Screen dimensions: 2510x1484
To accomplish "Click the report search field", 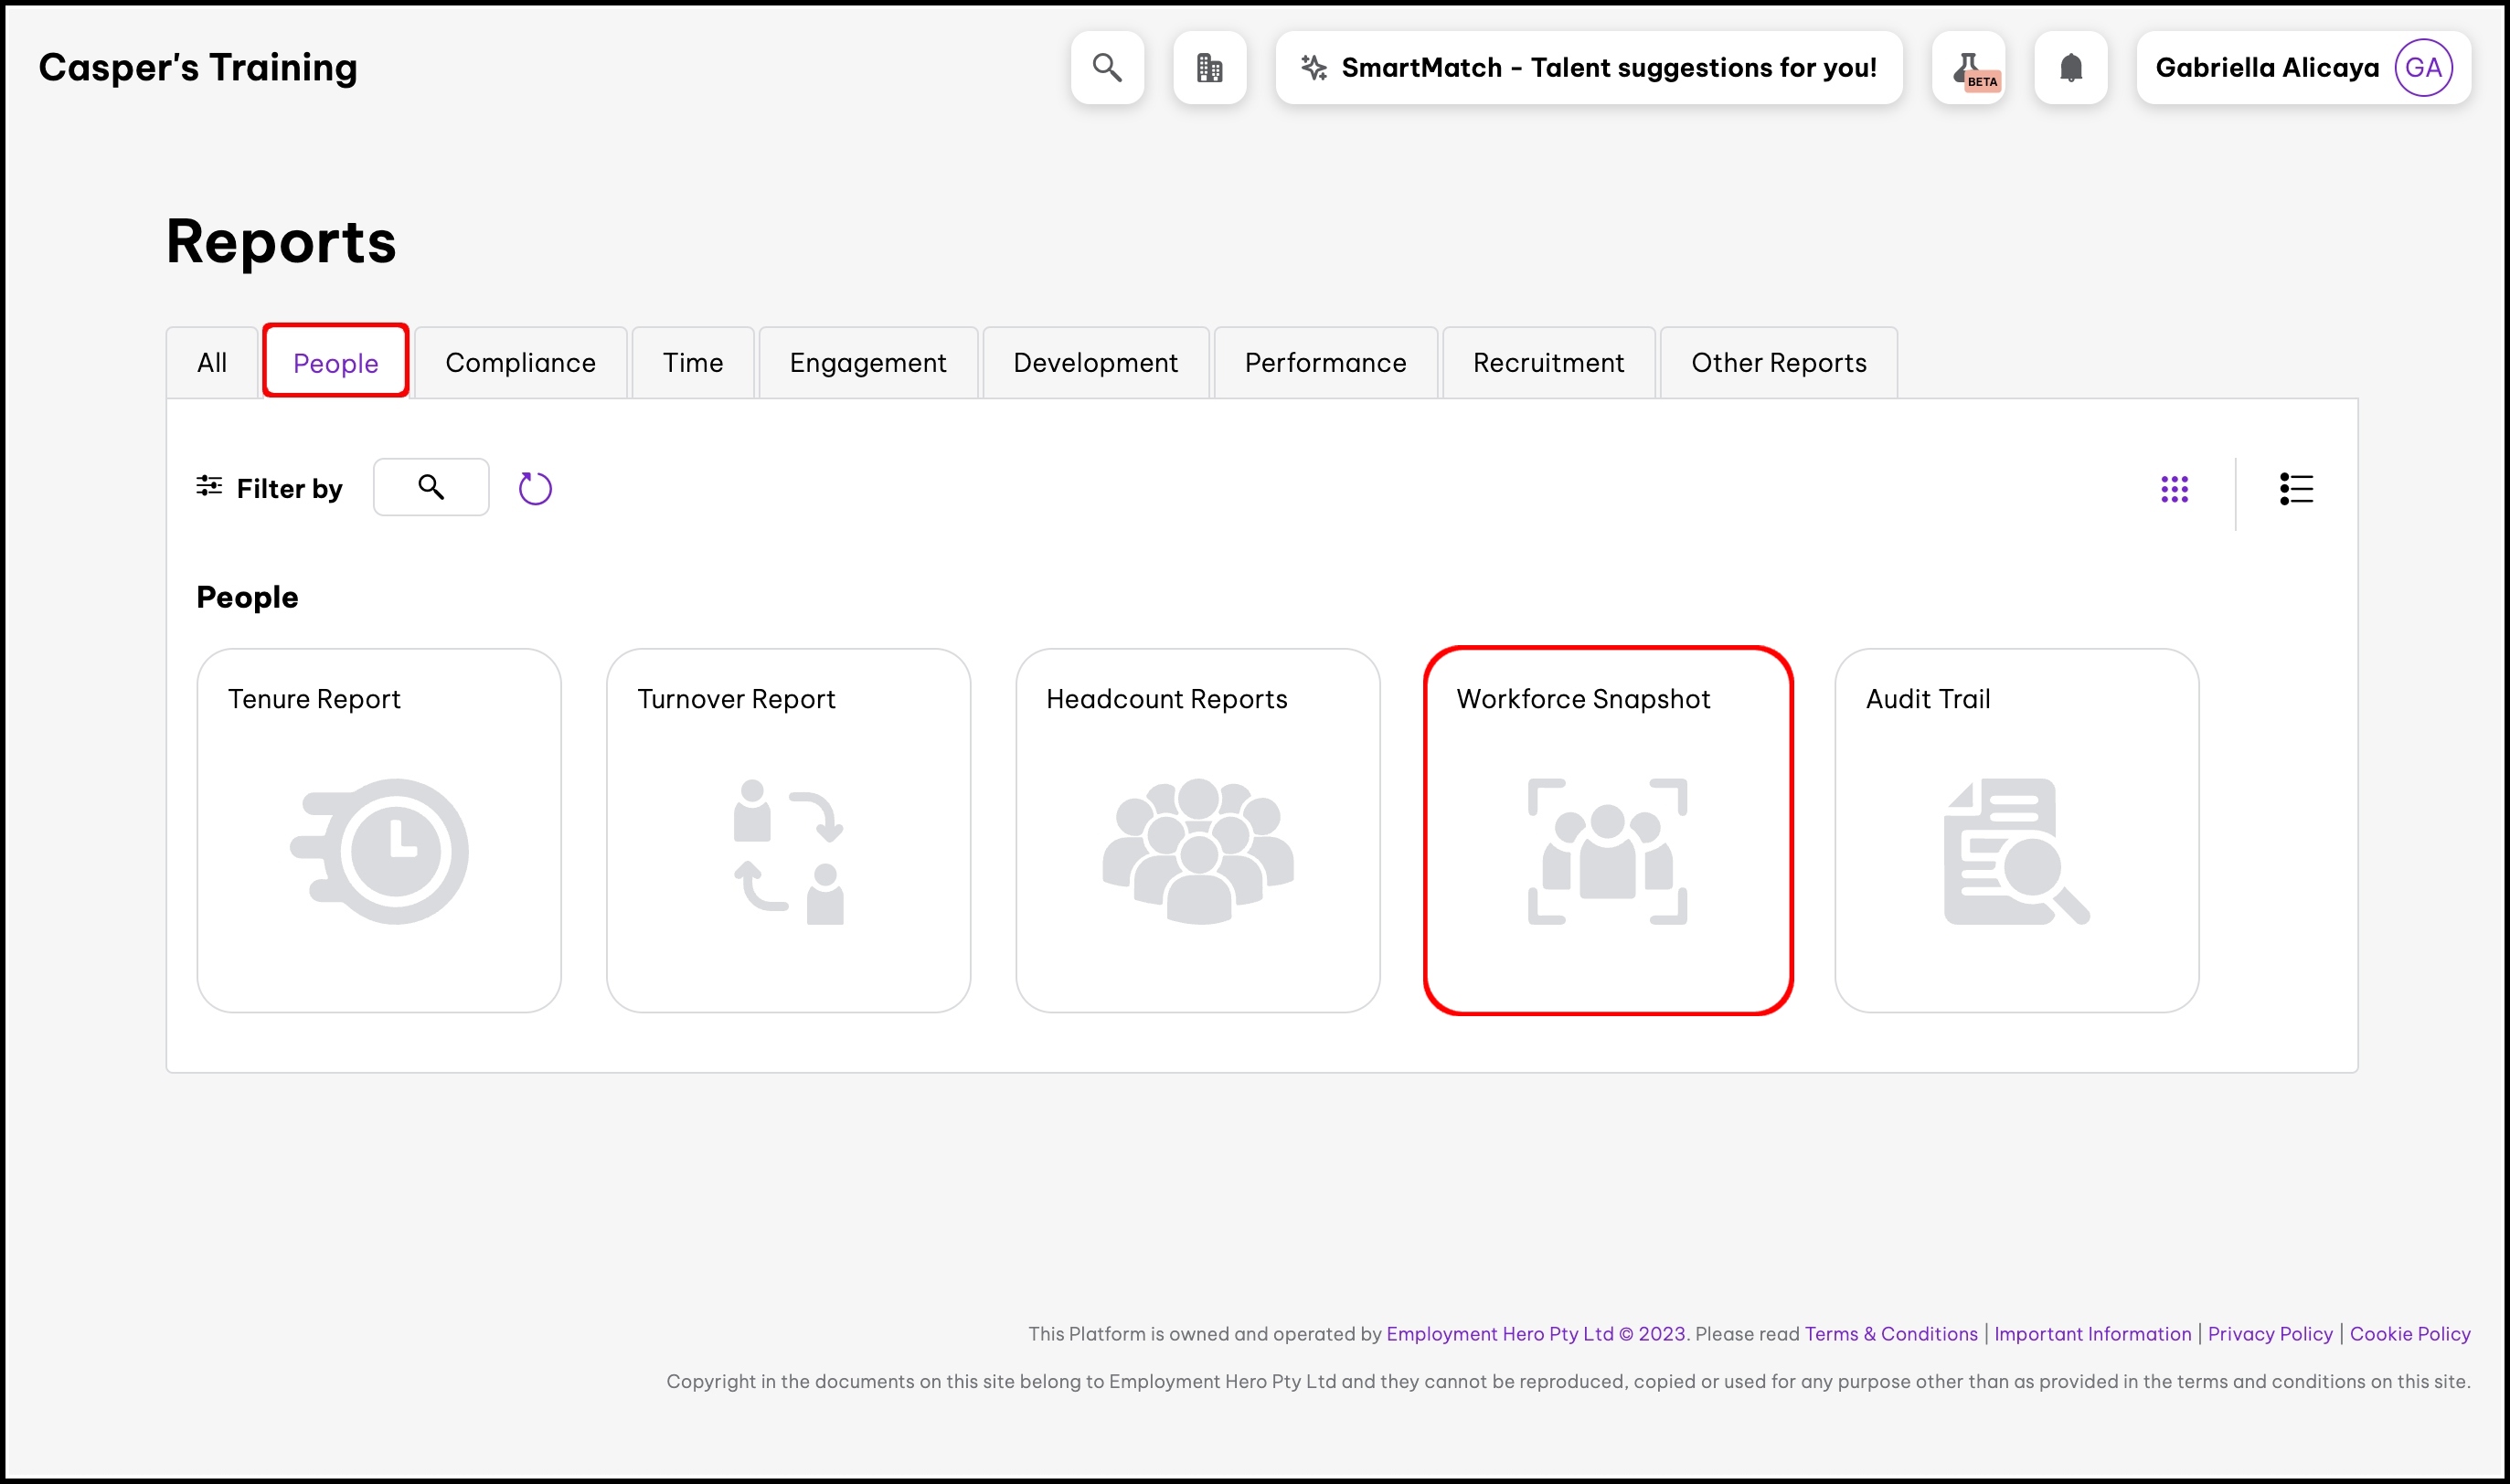I will coord(431,487).
